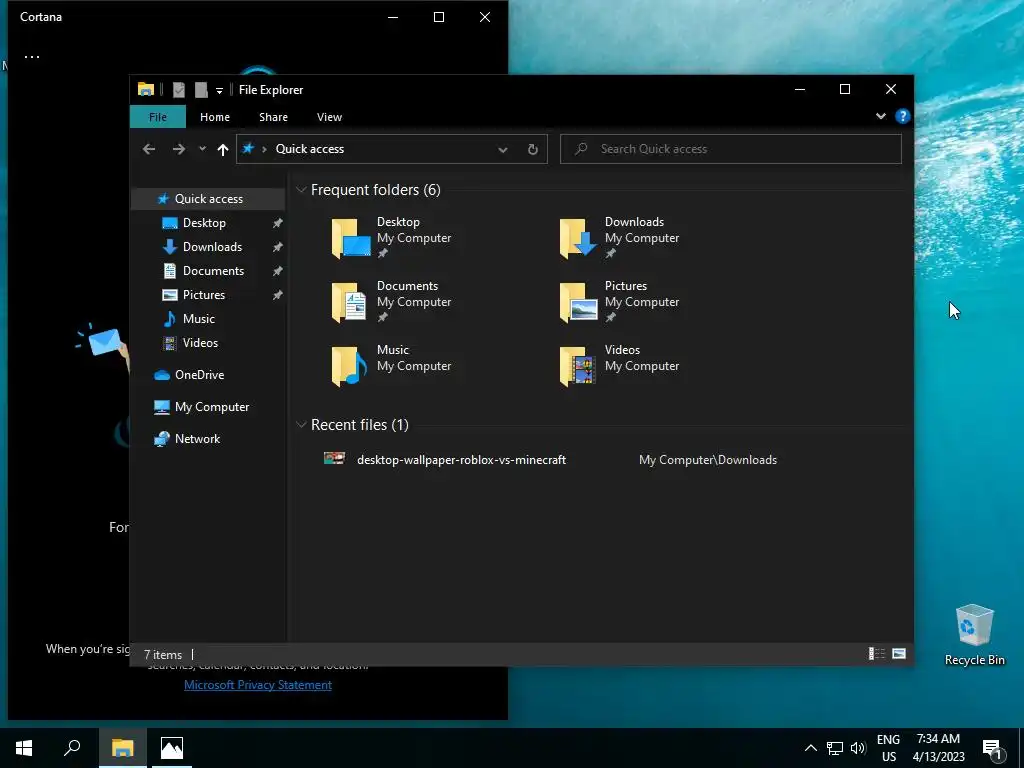
Task: Go up one level with the Up arrow
Action: [x=223, y=150]
